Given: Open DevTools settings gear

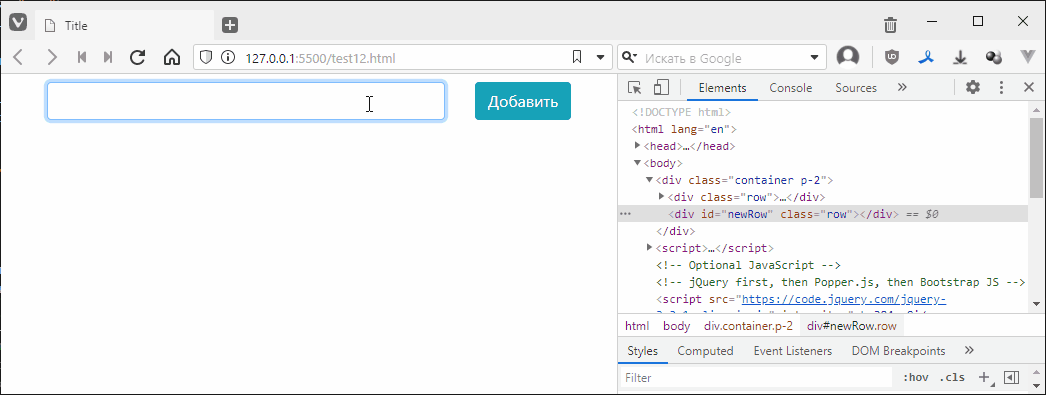Looking at the screenshot, I should (x=973, y=87).
